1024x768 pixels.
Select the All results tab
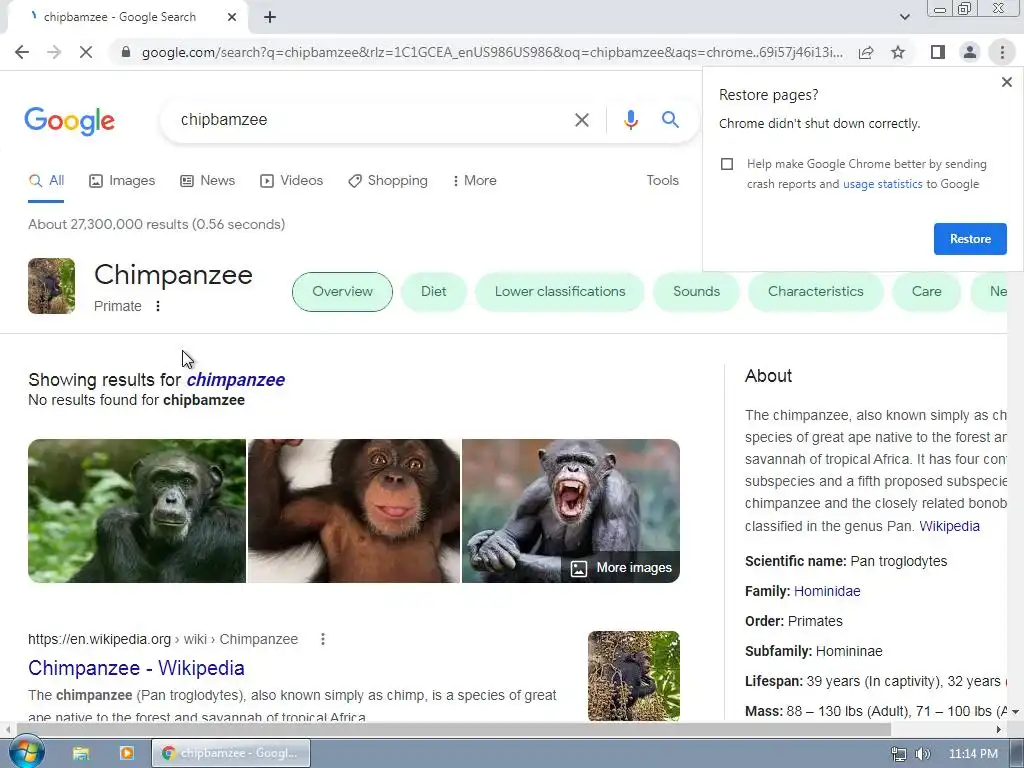46,181
